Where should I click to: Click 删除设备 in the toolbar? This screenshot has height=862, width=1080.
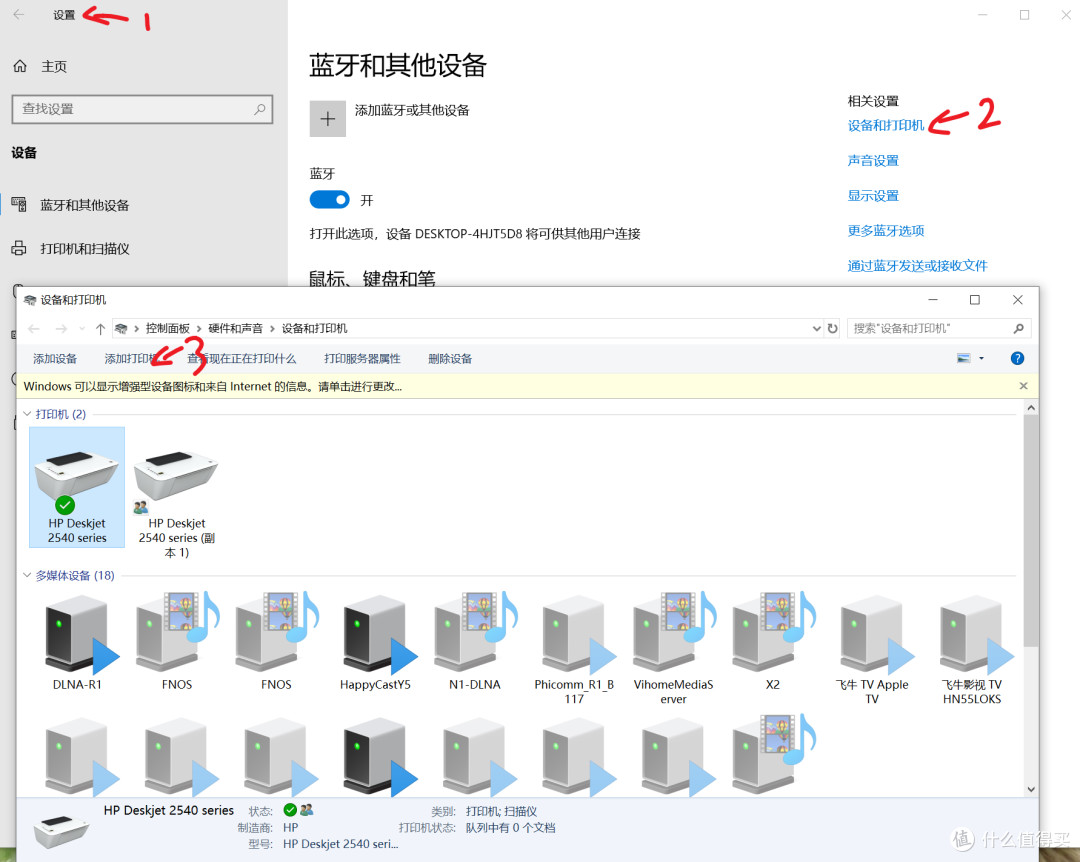[450, 358]
